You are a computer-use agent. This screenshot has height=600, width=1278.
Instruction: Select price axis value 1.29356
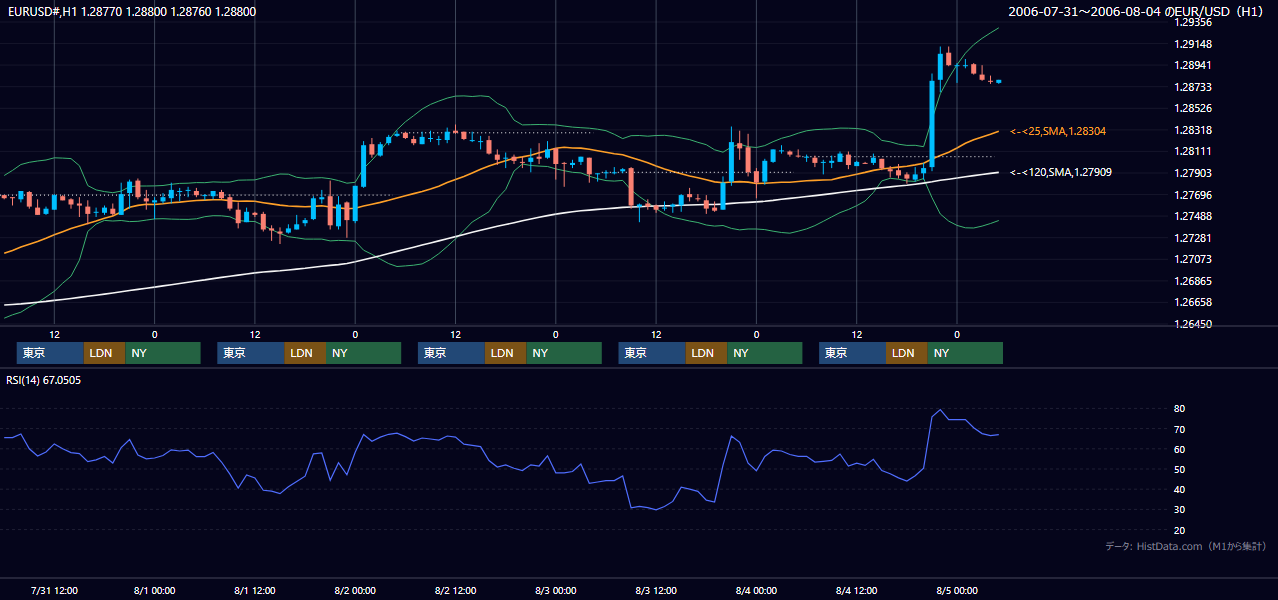point(1194,22)
